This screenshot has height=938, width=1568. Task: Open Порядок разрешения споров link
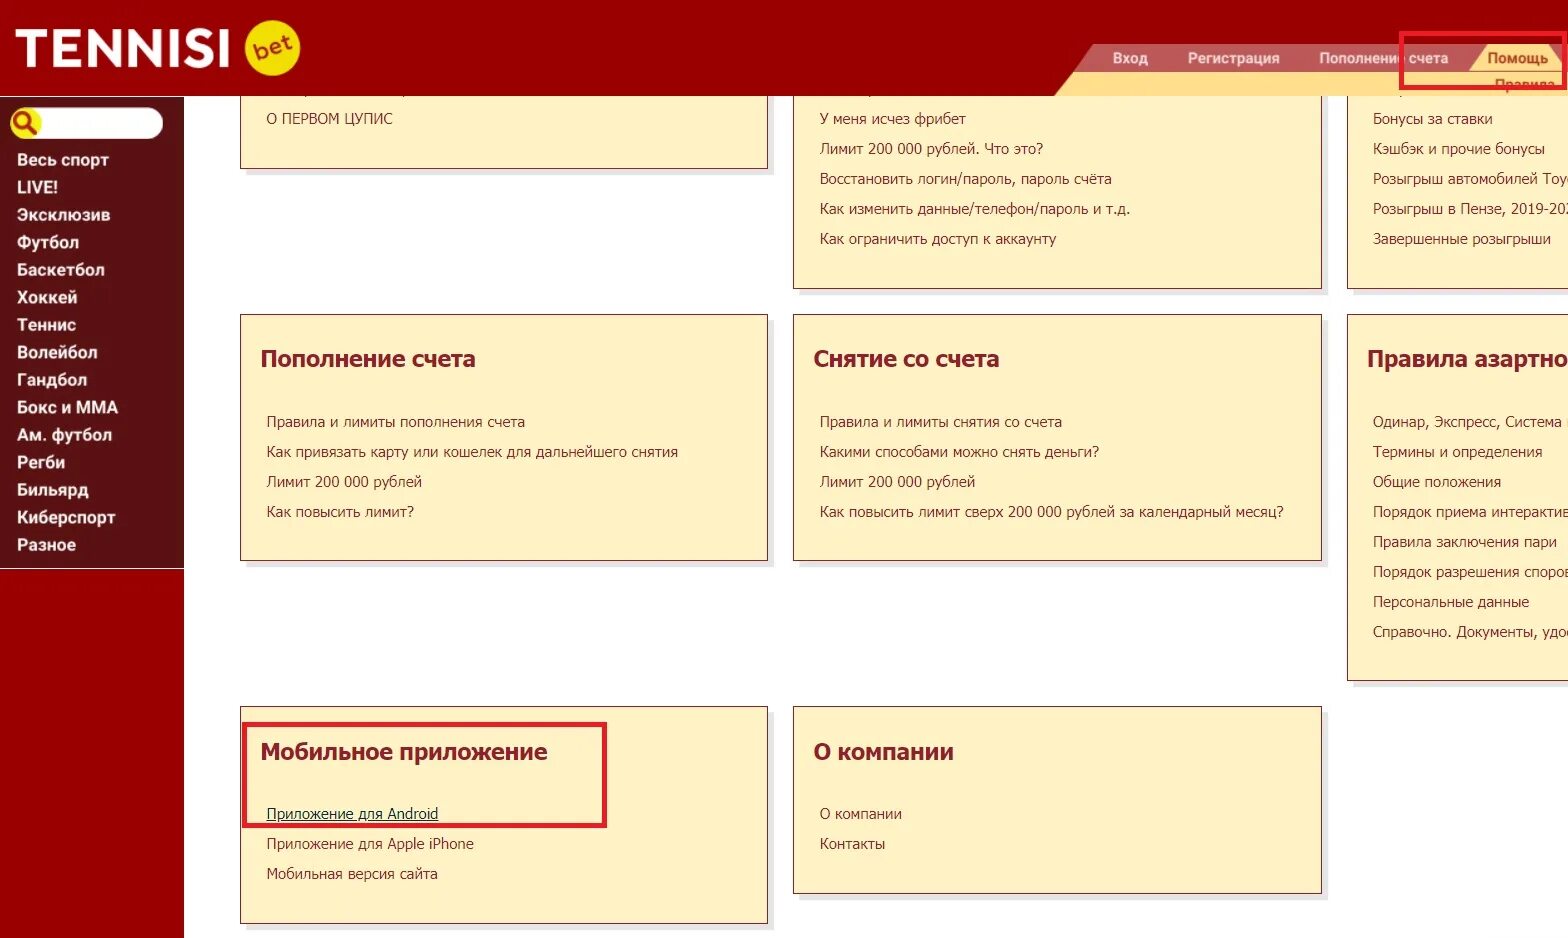[x=1470, y=572]
